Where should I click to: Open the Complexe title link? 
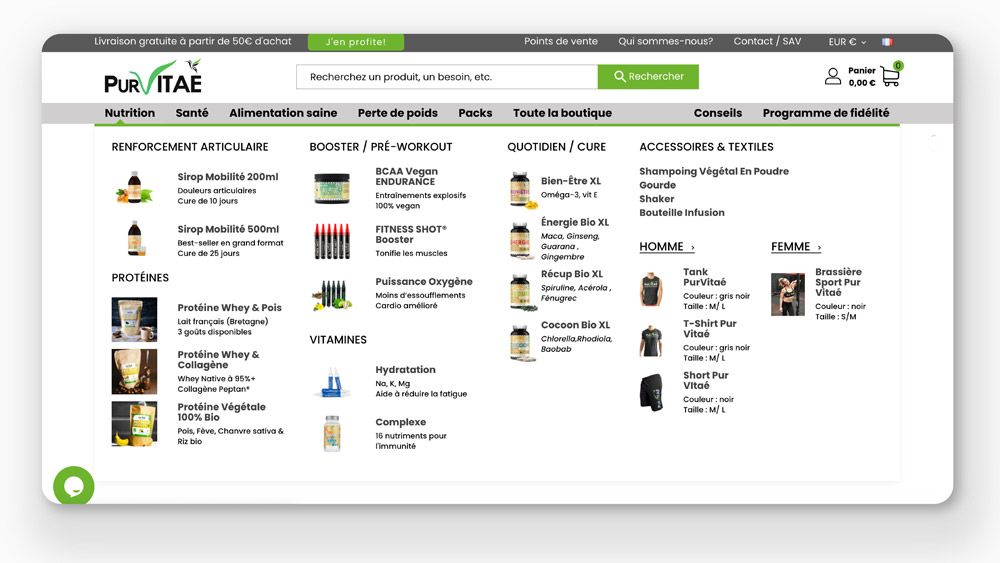coord(401,422)
